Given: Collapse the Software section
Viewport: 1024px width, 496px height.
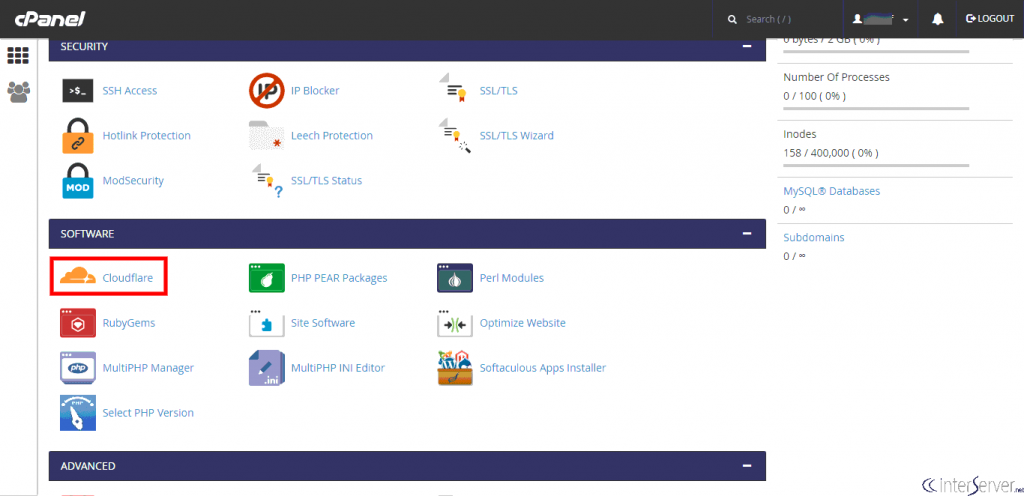Looking at the screenshot, I should coord(746,234).
